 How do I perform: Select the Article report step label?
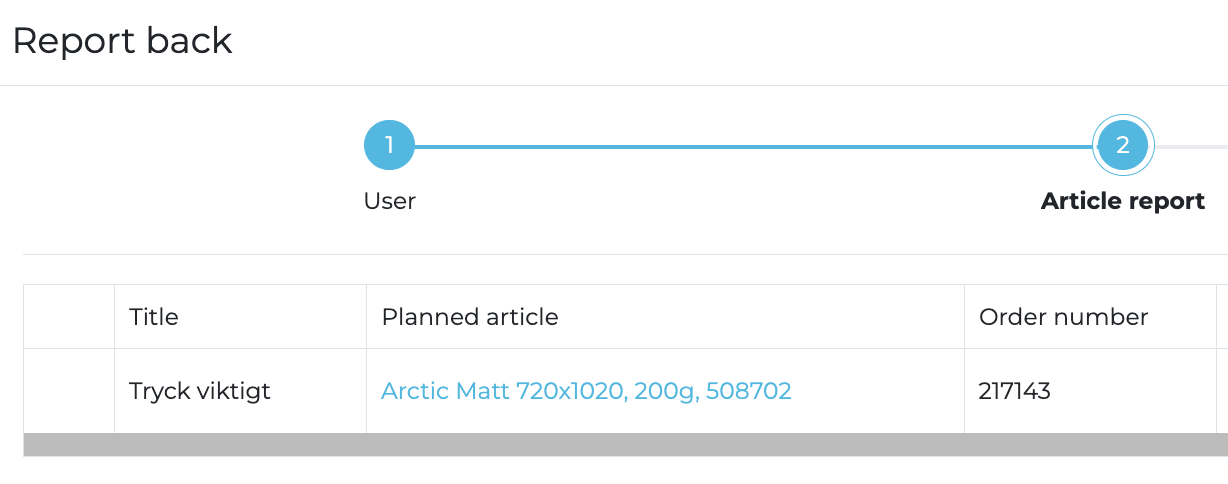point(1122,201)
